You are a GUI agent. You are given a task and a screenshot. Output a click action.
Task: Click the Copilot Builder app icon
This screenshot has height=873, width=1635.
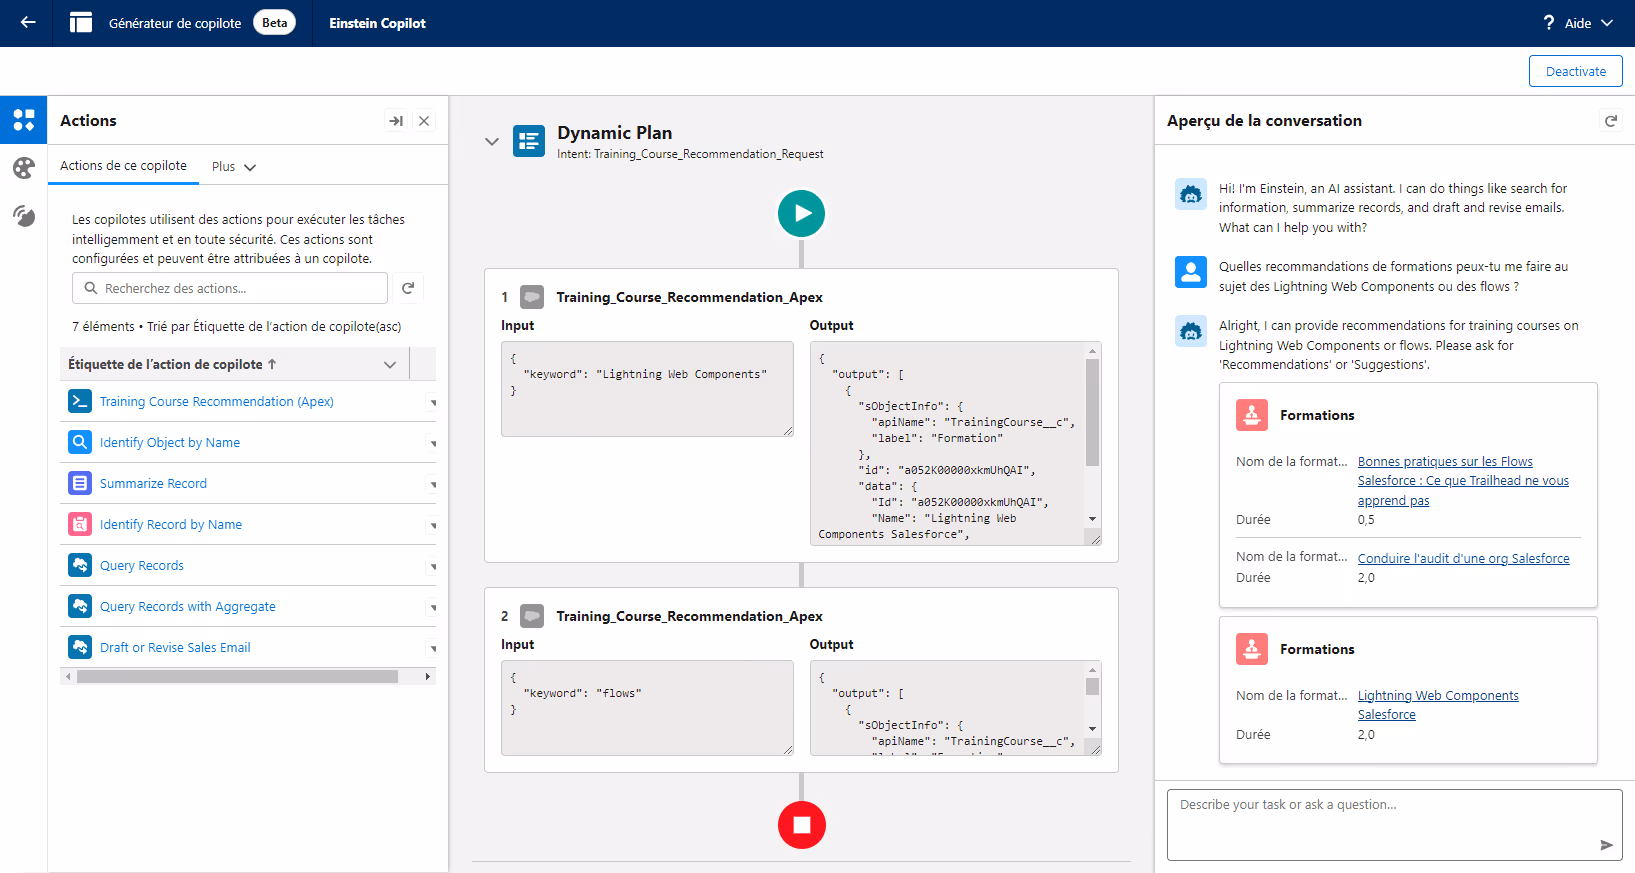(81, 22)
